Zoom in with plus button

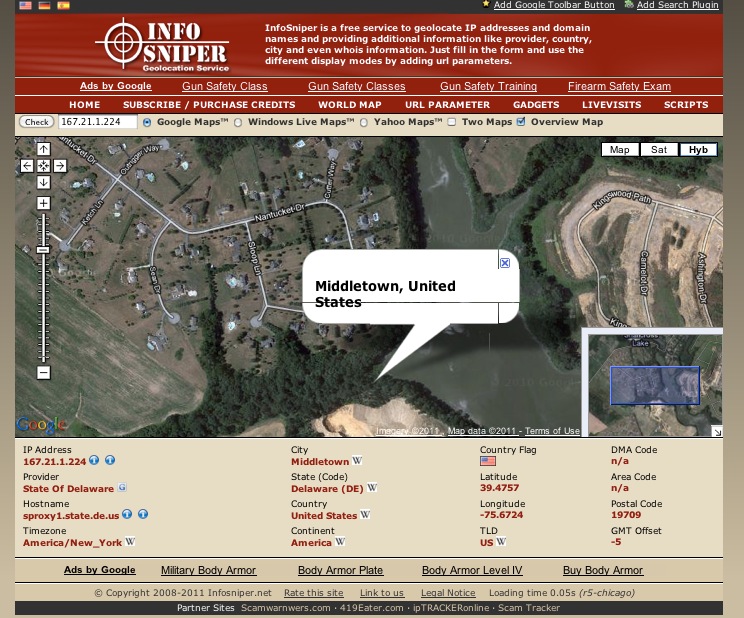pos(44,203)
